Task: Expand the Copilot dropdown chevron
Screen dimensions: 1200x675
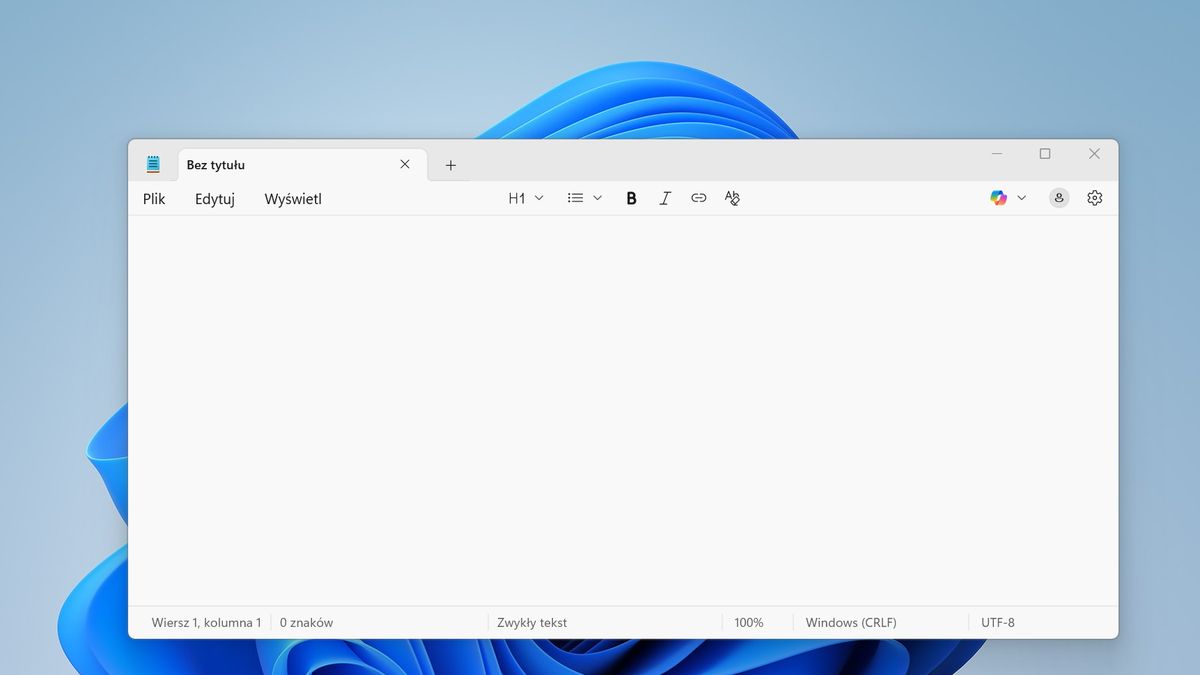Action: [1021, 198]
